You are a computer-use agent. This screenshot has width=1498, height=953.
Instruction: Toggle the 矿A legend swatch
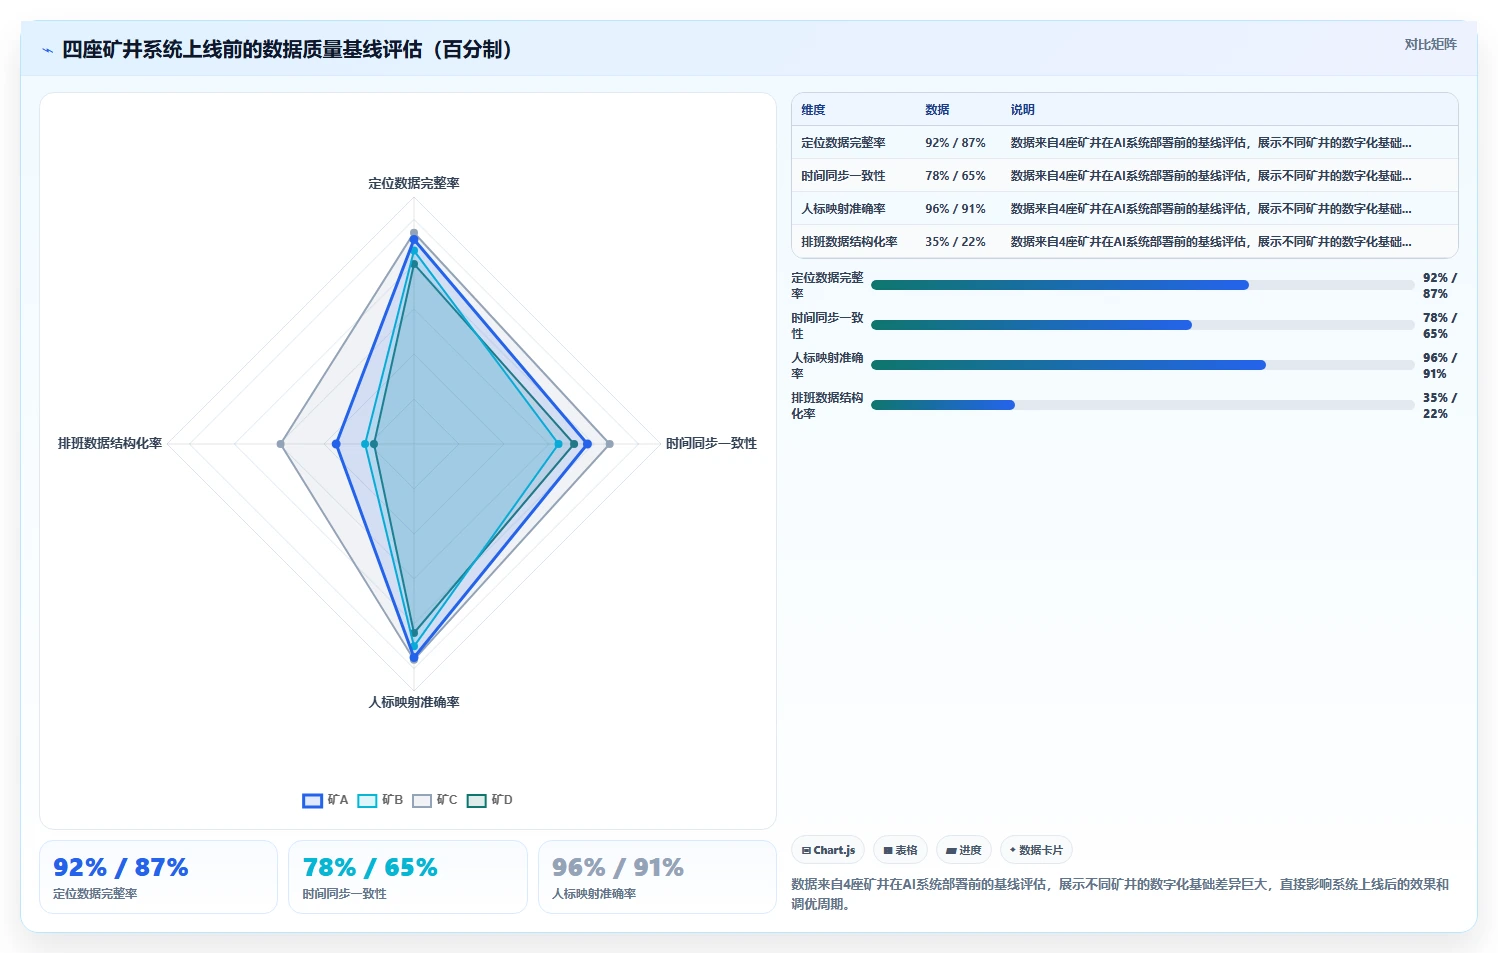(313, 800)
